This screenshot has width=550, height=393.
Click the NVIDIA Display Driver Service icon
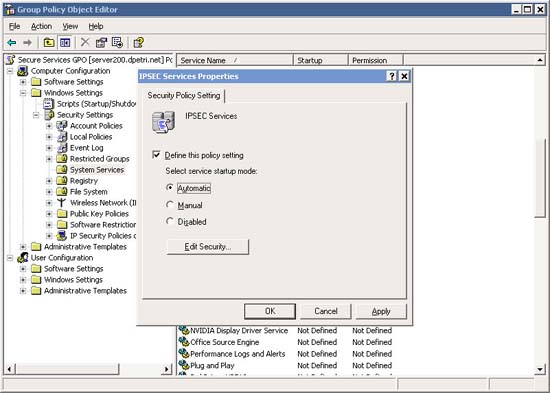(x=183, y=331)
